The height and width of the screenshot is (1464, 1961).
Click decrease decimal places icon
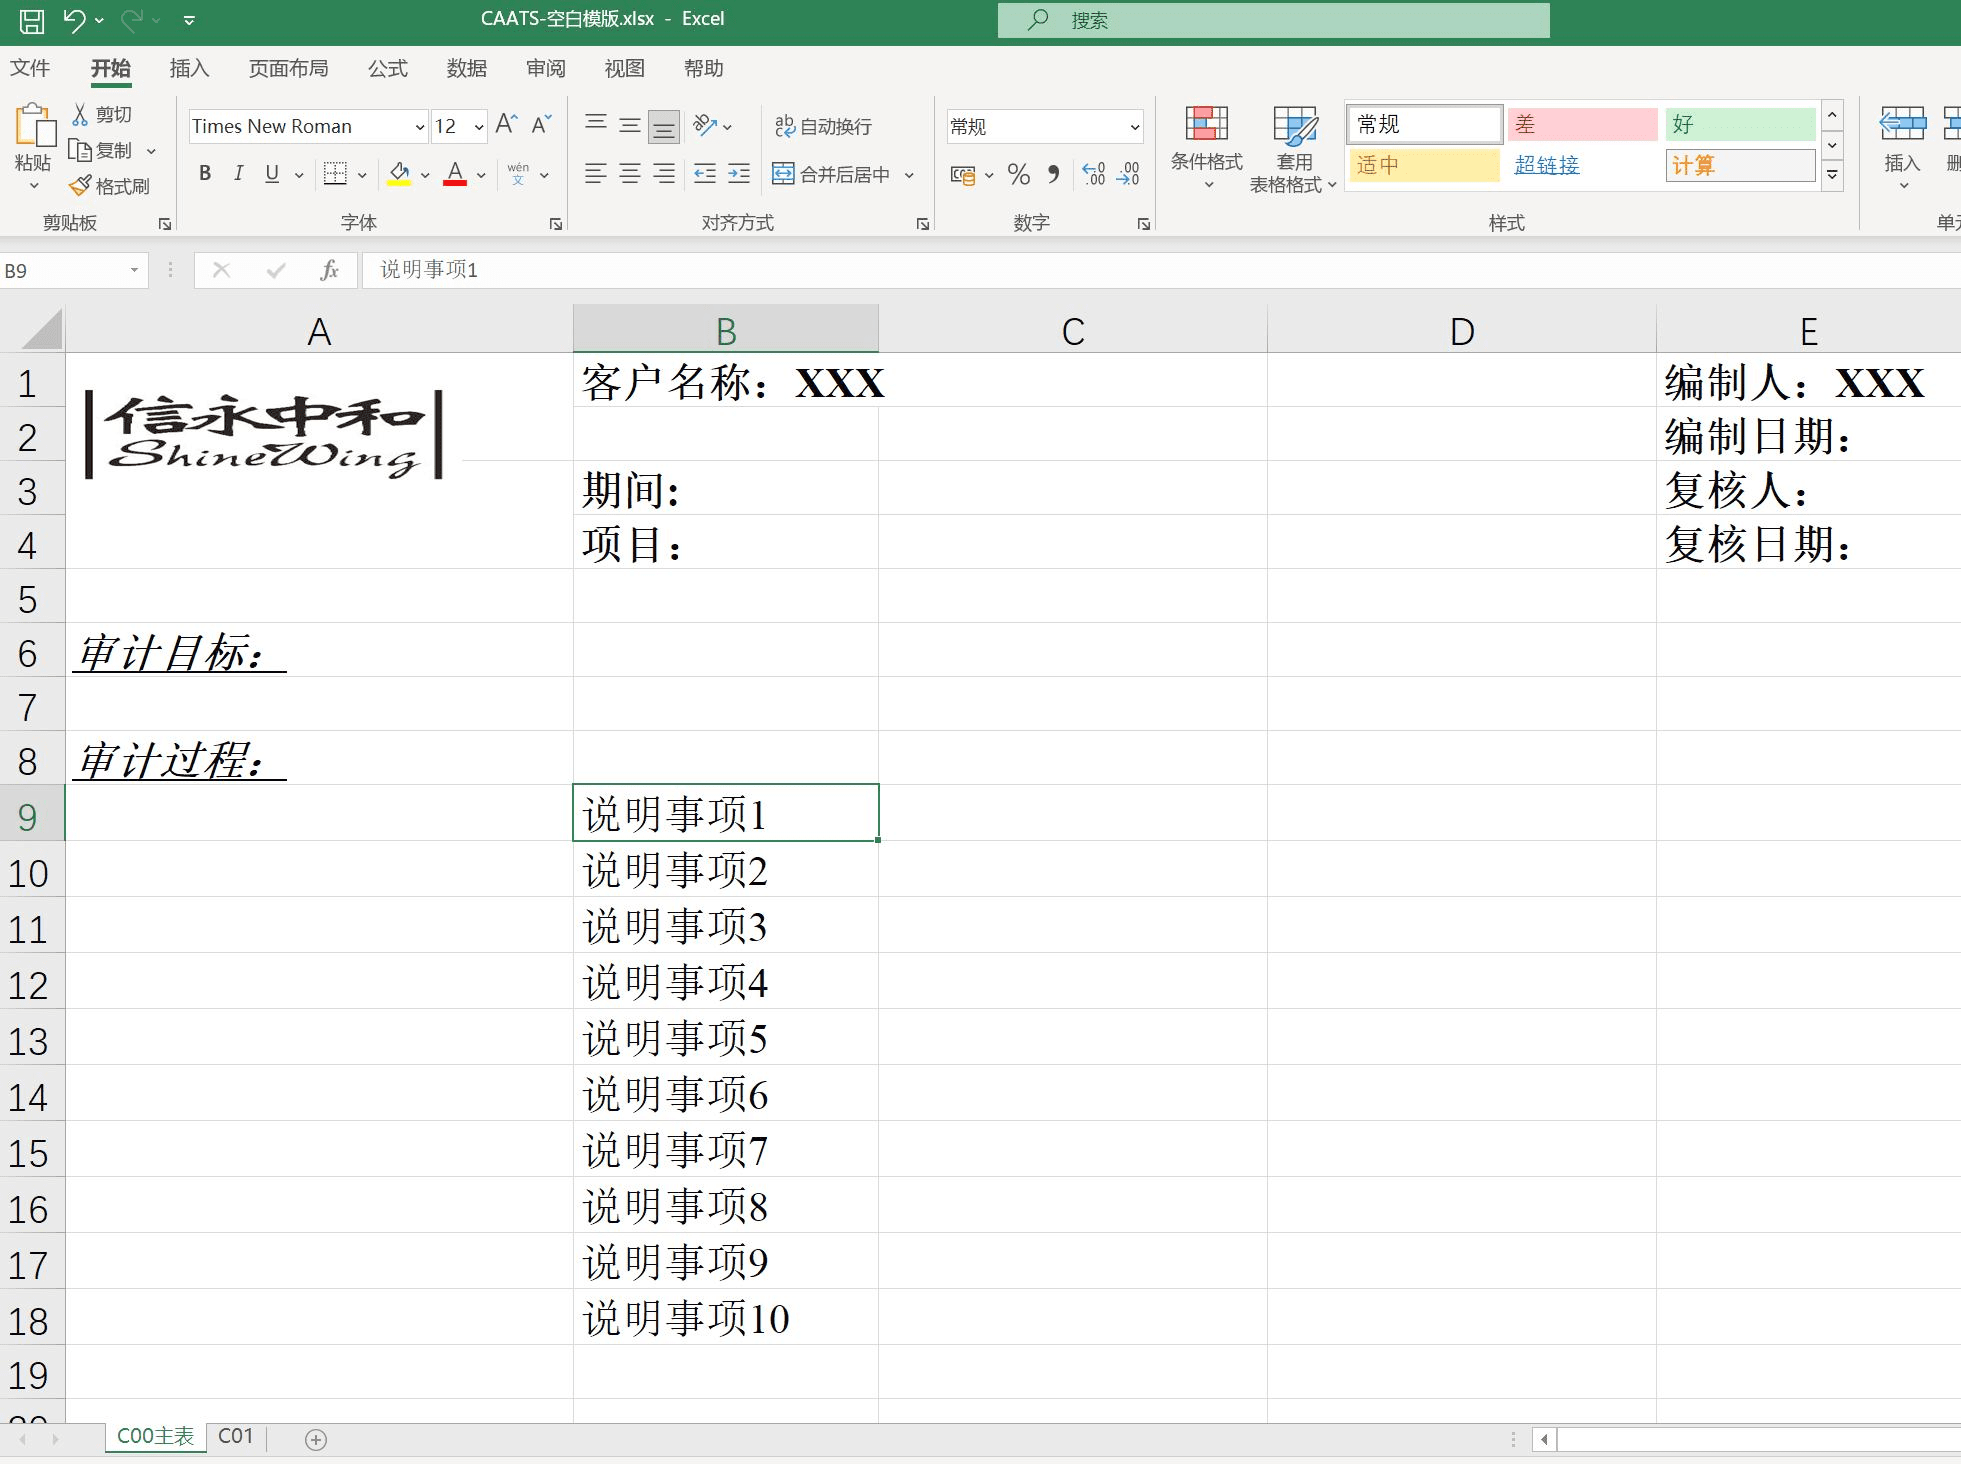(x=1129, y=175)
